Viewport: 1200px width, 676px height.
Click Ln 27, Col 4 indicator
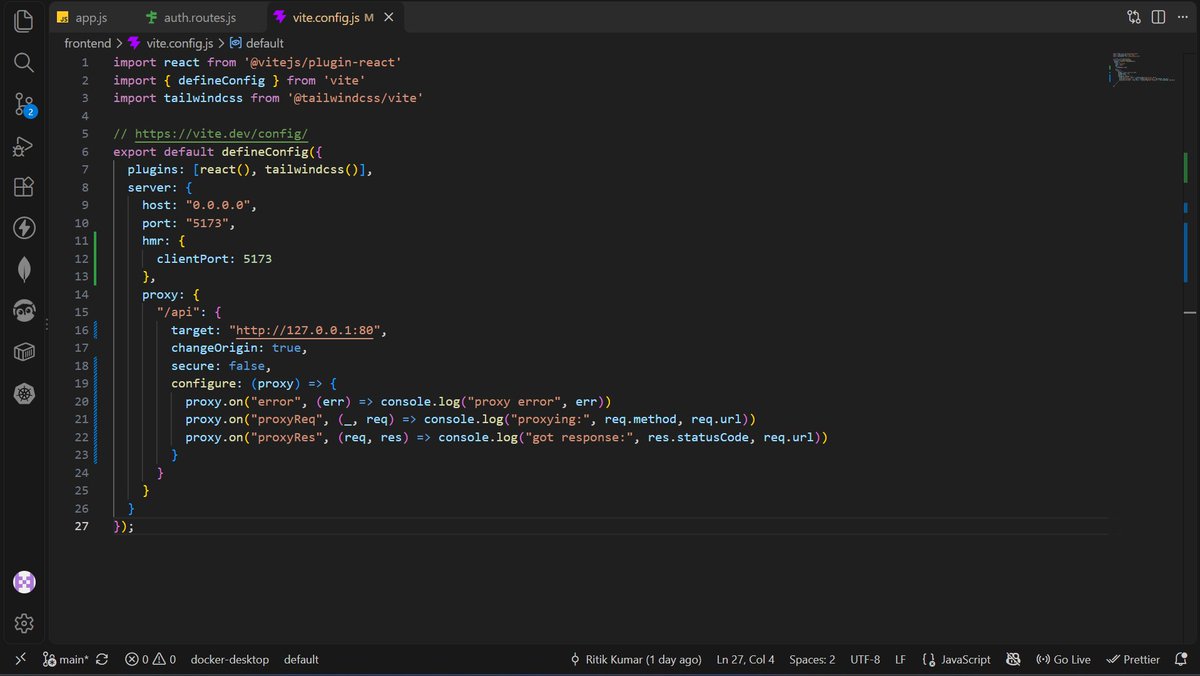[746, 659]
